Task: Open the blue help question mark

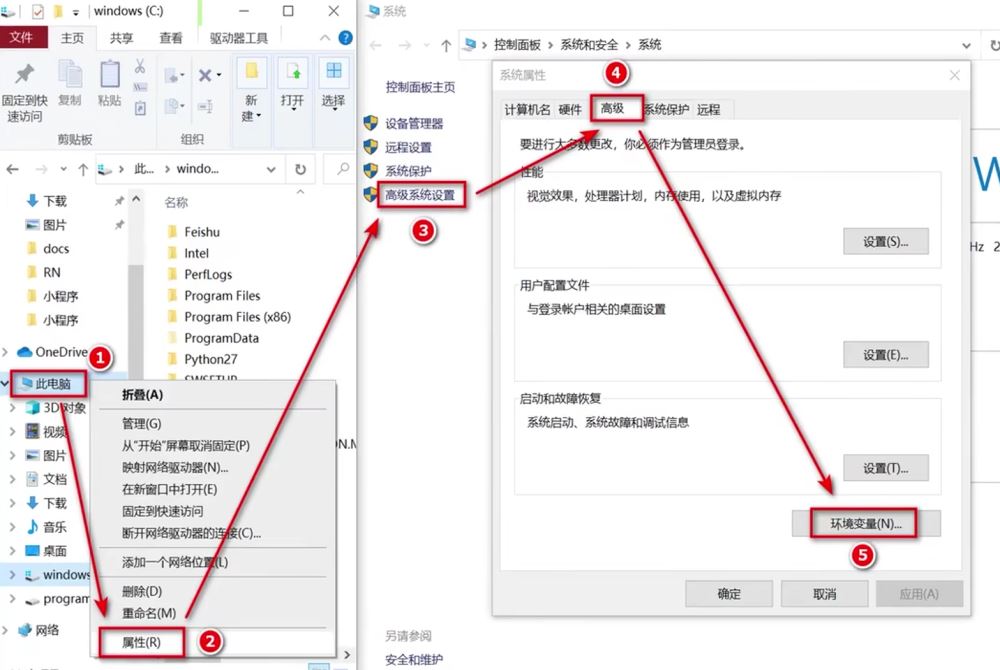Action: (345, 38)
